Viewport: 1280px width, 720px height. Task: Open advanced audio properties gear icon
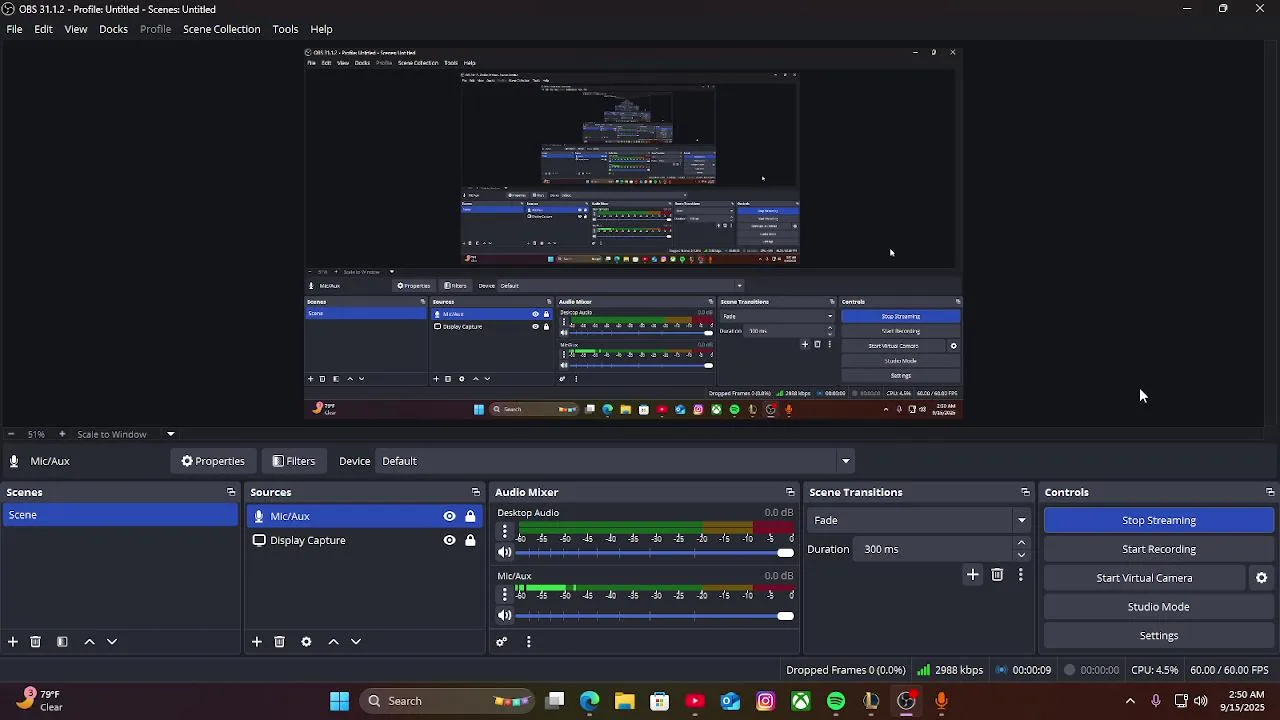502,642
